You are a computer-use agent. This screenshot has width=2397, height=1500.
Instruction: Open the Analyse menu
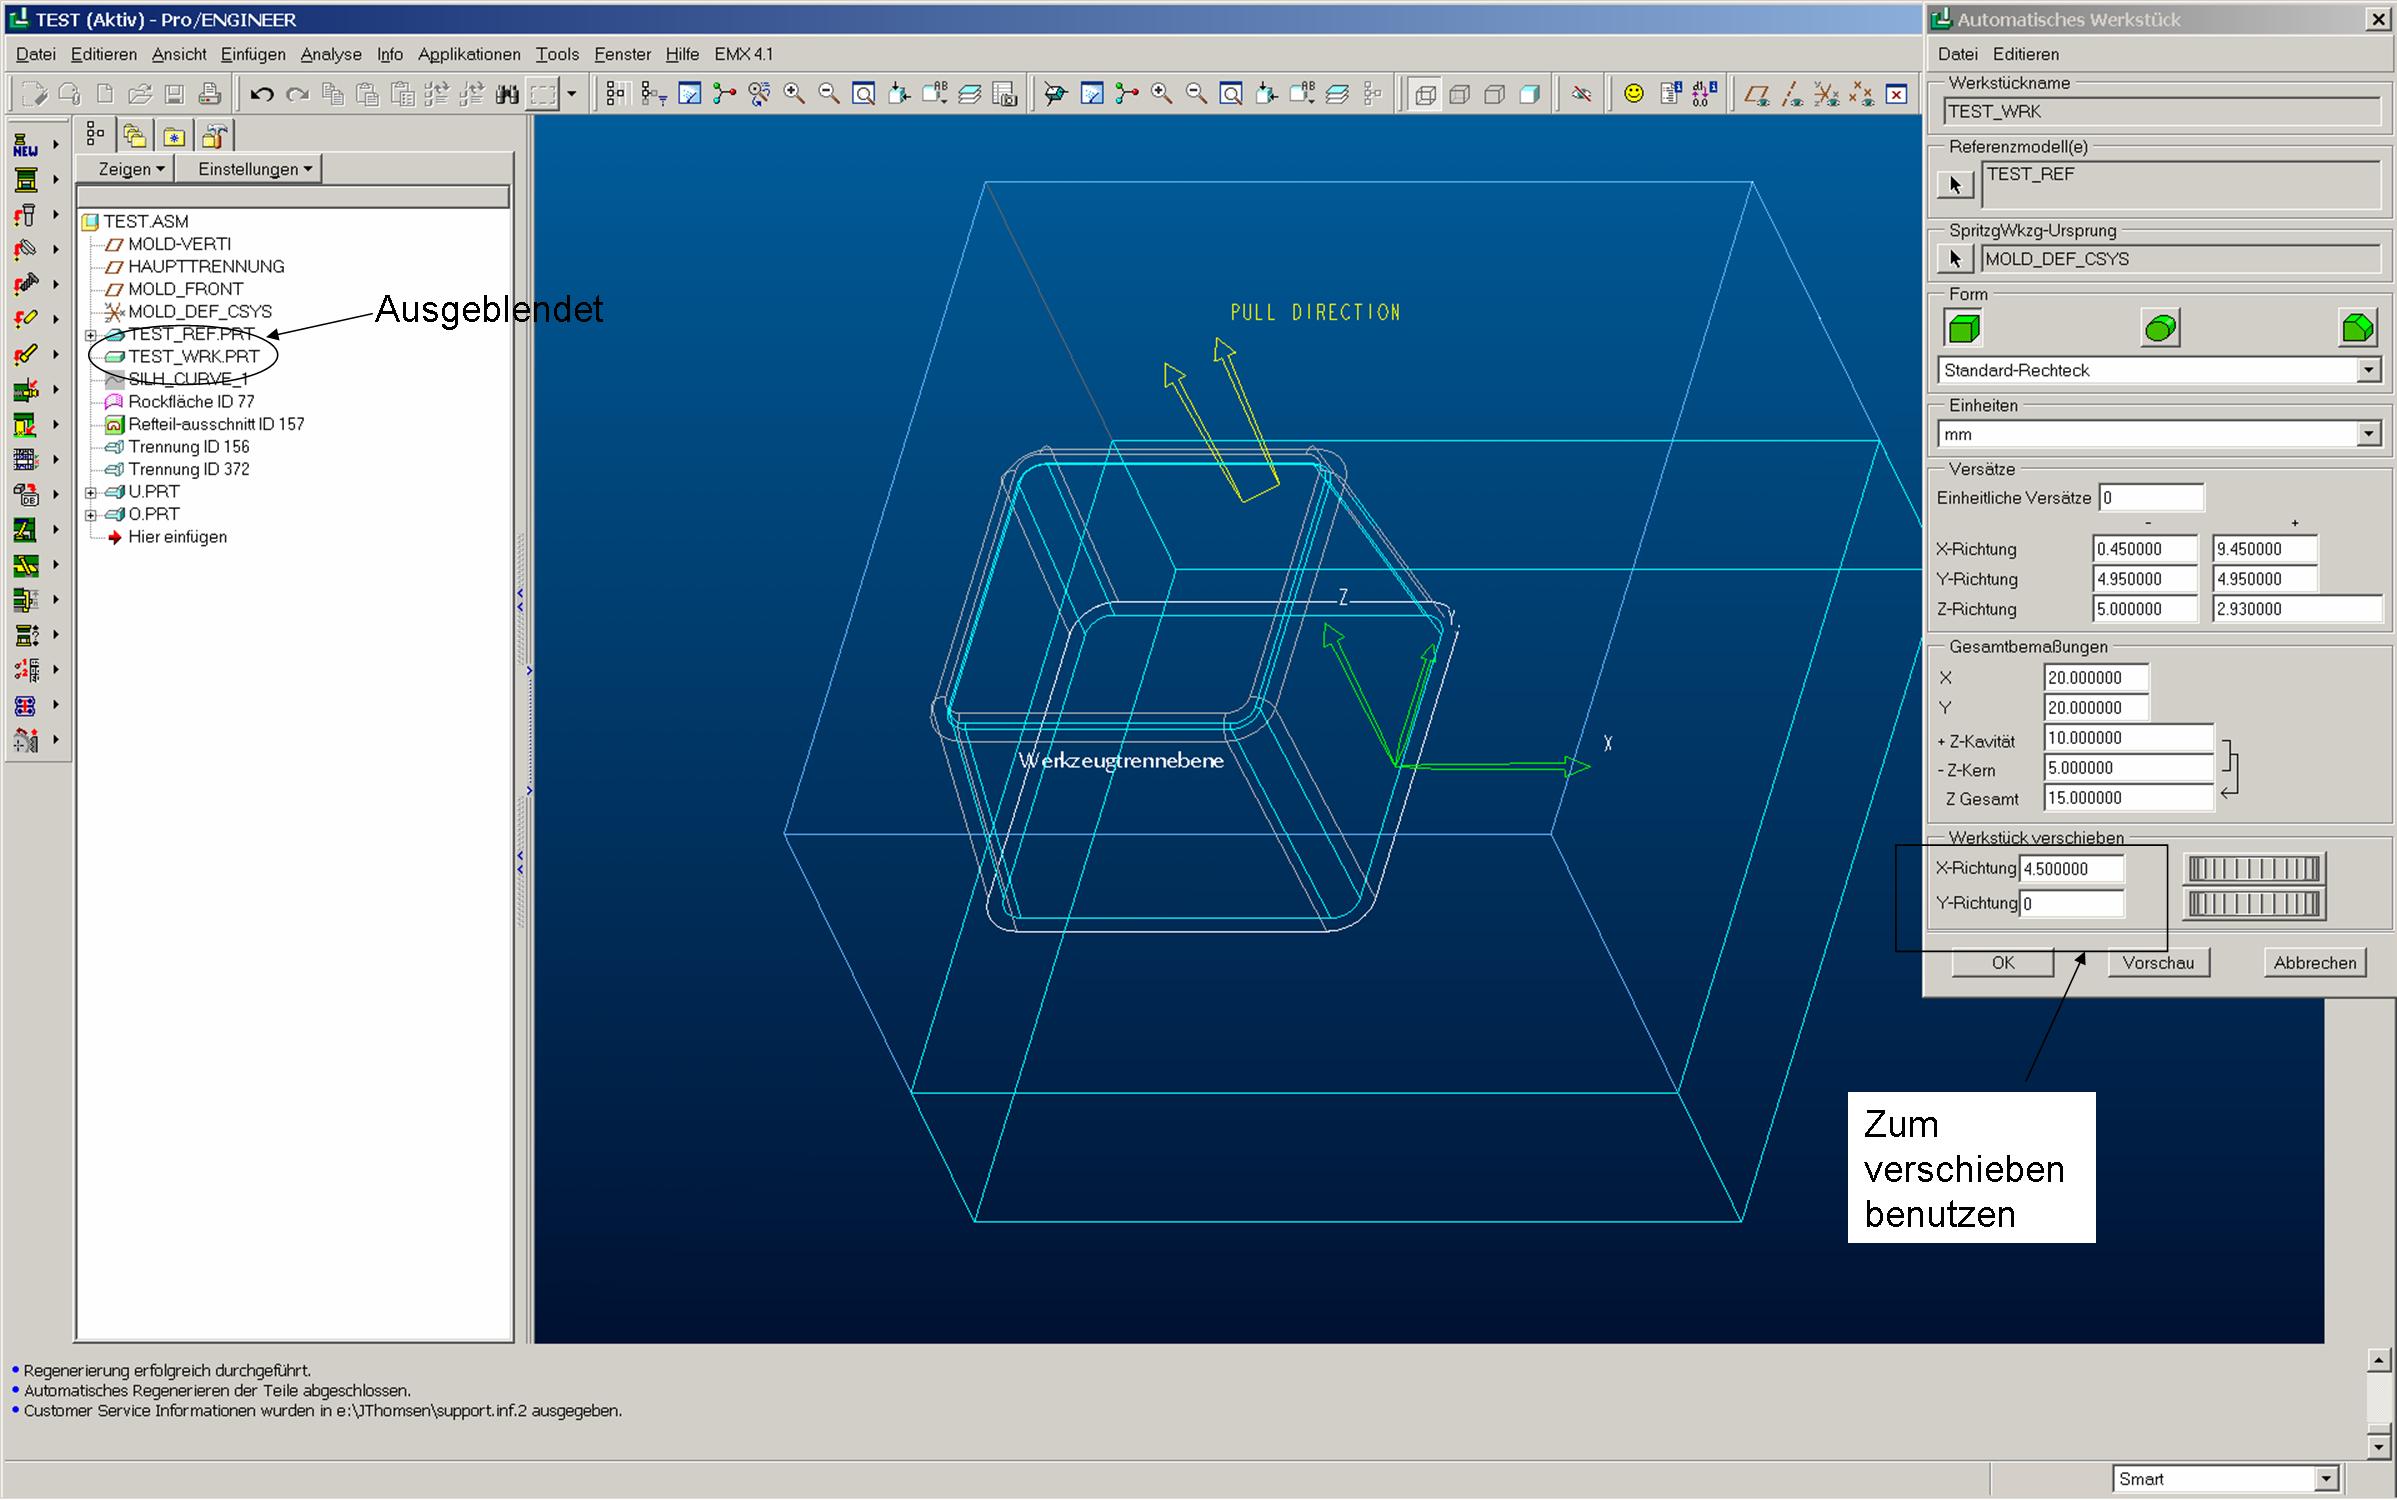331,54
